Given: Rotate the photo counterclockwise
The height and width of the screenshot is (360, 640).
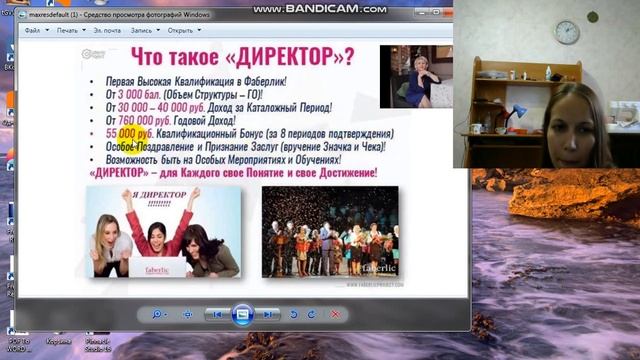Looking at the screenshot, I should tap(293, 314).
